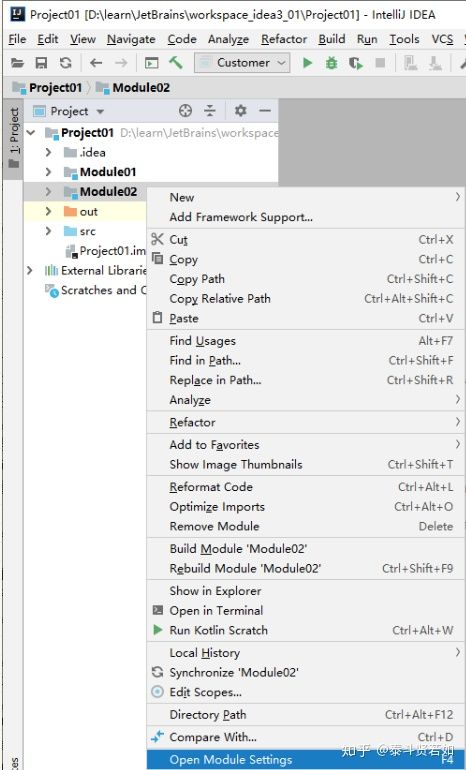466x770 pixels.
Task: Hide the Project panel with minus icon
Action: pyautogui.click(x=265, y=111)
